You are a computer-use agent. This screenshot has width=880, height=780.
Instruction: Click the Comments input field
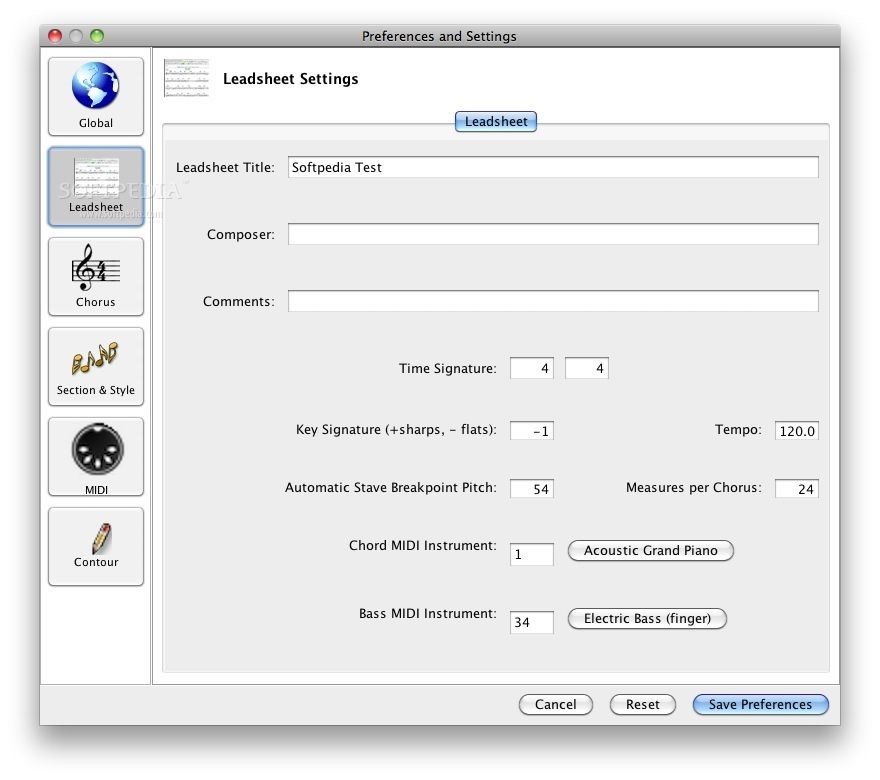click(x=553, y=302)
